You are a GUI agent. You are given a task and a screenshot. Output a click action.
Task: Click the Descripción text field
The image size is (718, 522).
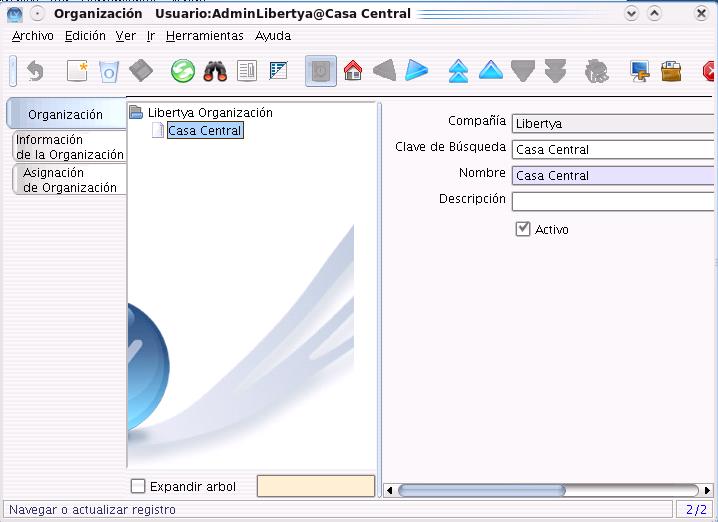click(x=613, y=201)
